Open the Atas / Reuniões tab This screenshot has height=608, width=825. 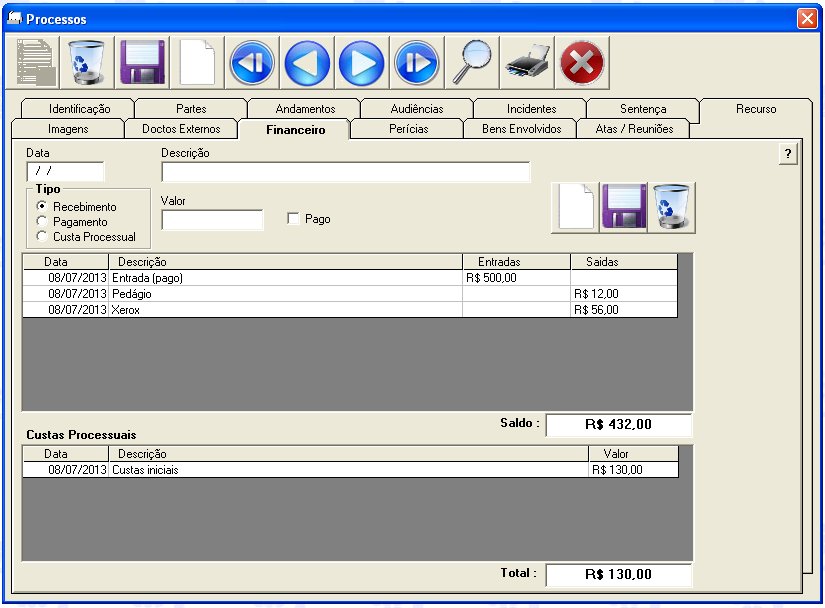pyautogui.click(x=635, y=129)
